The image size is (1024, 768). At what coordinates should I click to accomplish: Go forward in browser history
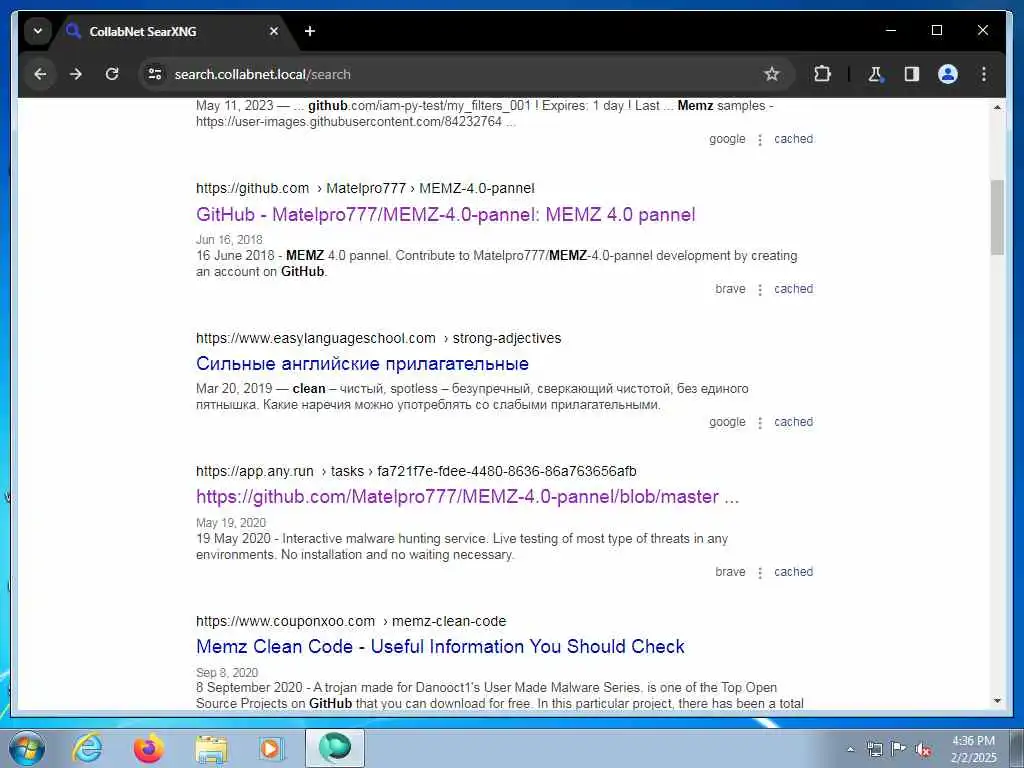(76, 74)
